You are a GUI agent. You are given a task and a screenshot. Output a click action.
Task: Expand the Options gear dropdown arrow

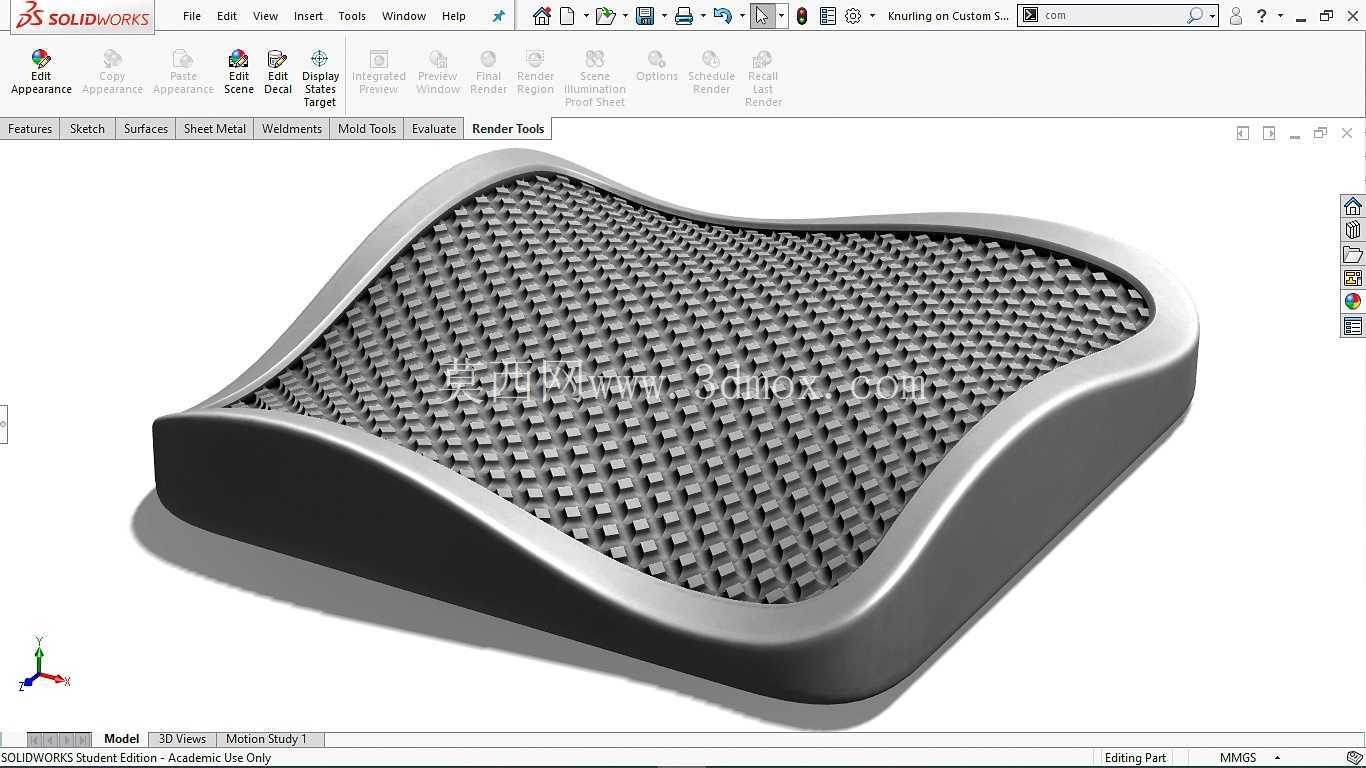[872, 16]
